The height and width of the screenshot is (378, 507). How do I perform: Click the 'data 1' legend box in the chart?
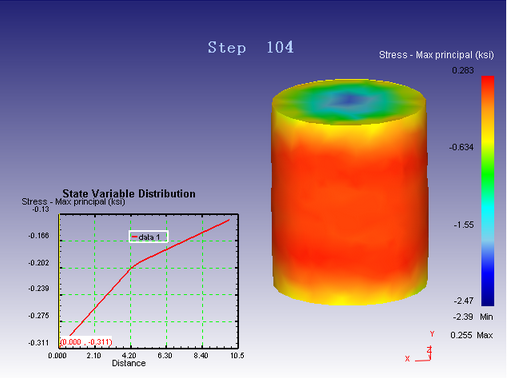point(149,237)
